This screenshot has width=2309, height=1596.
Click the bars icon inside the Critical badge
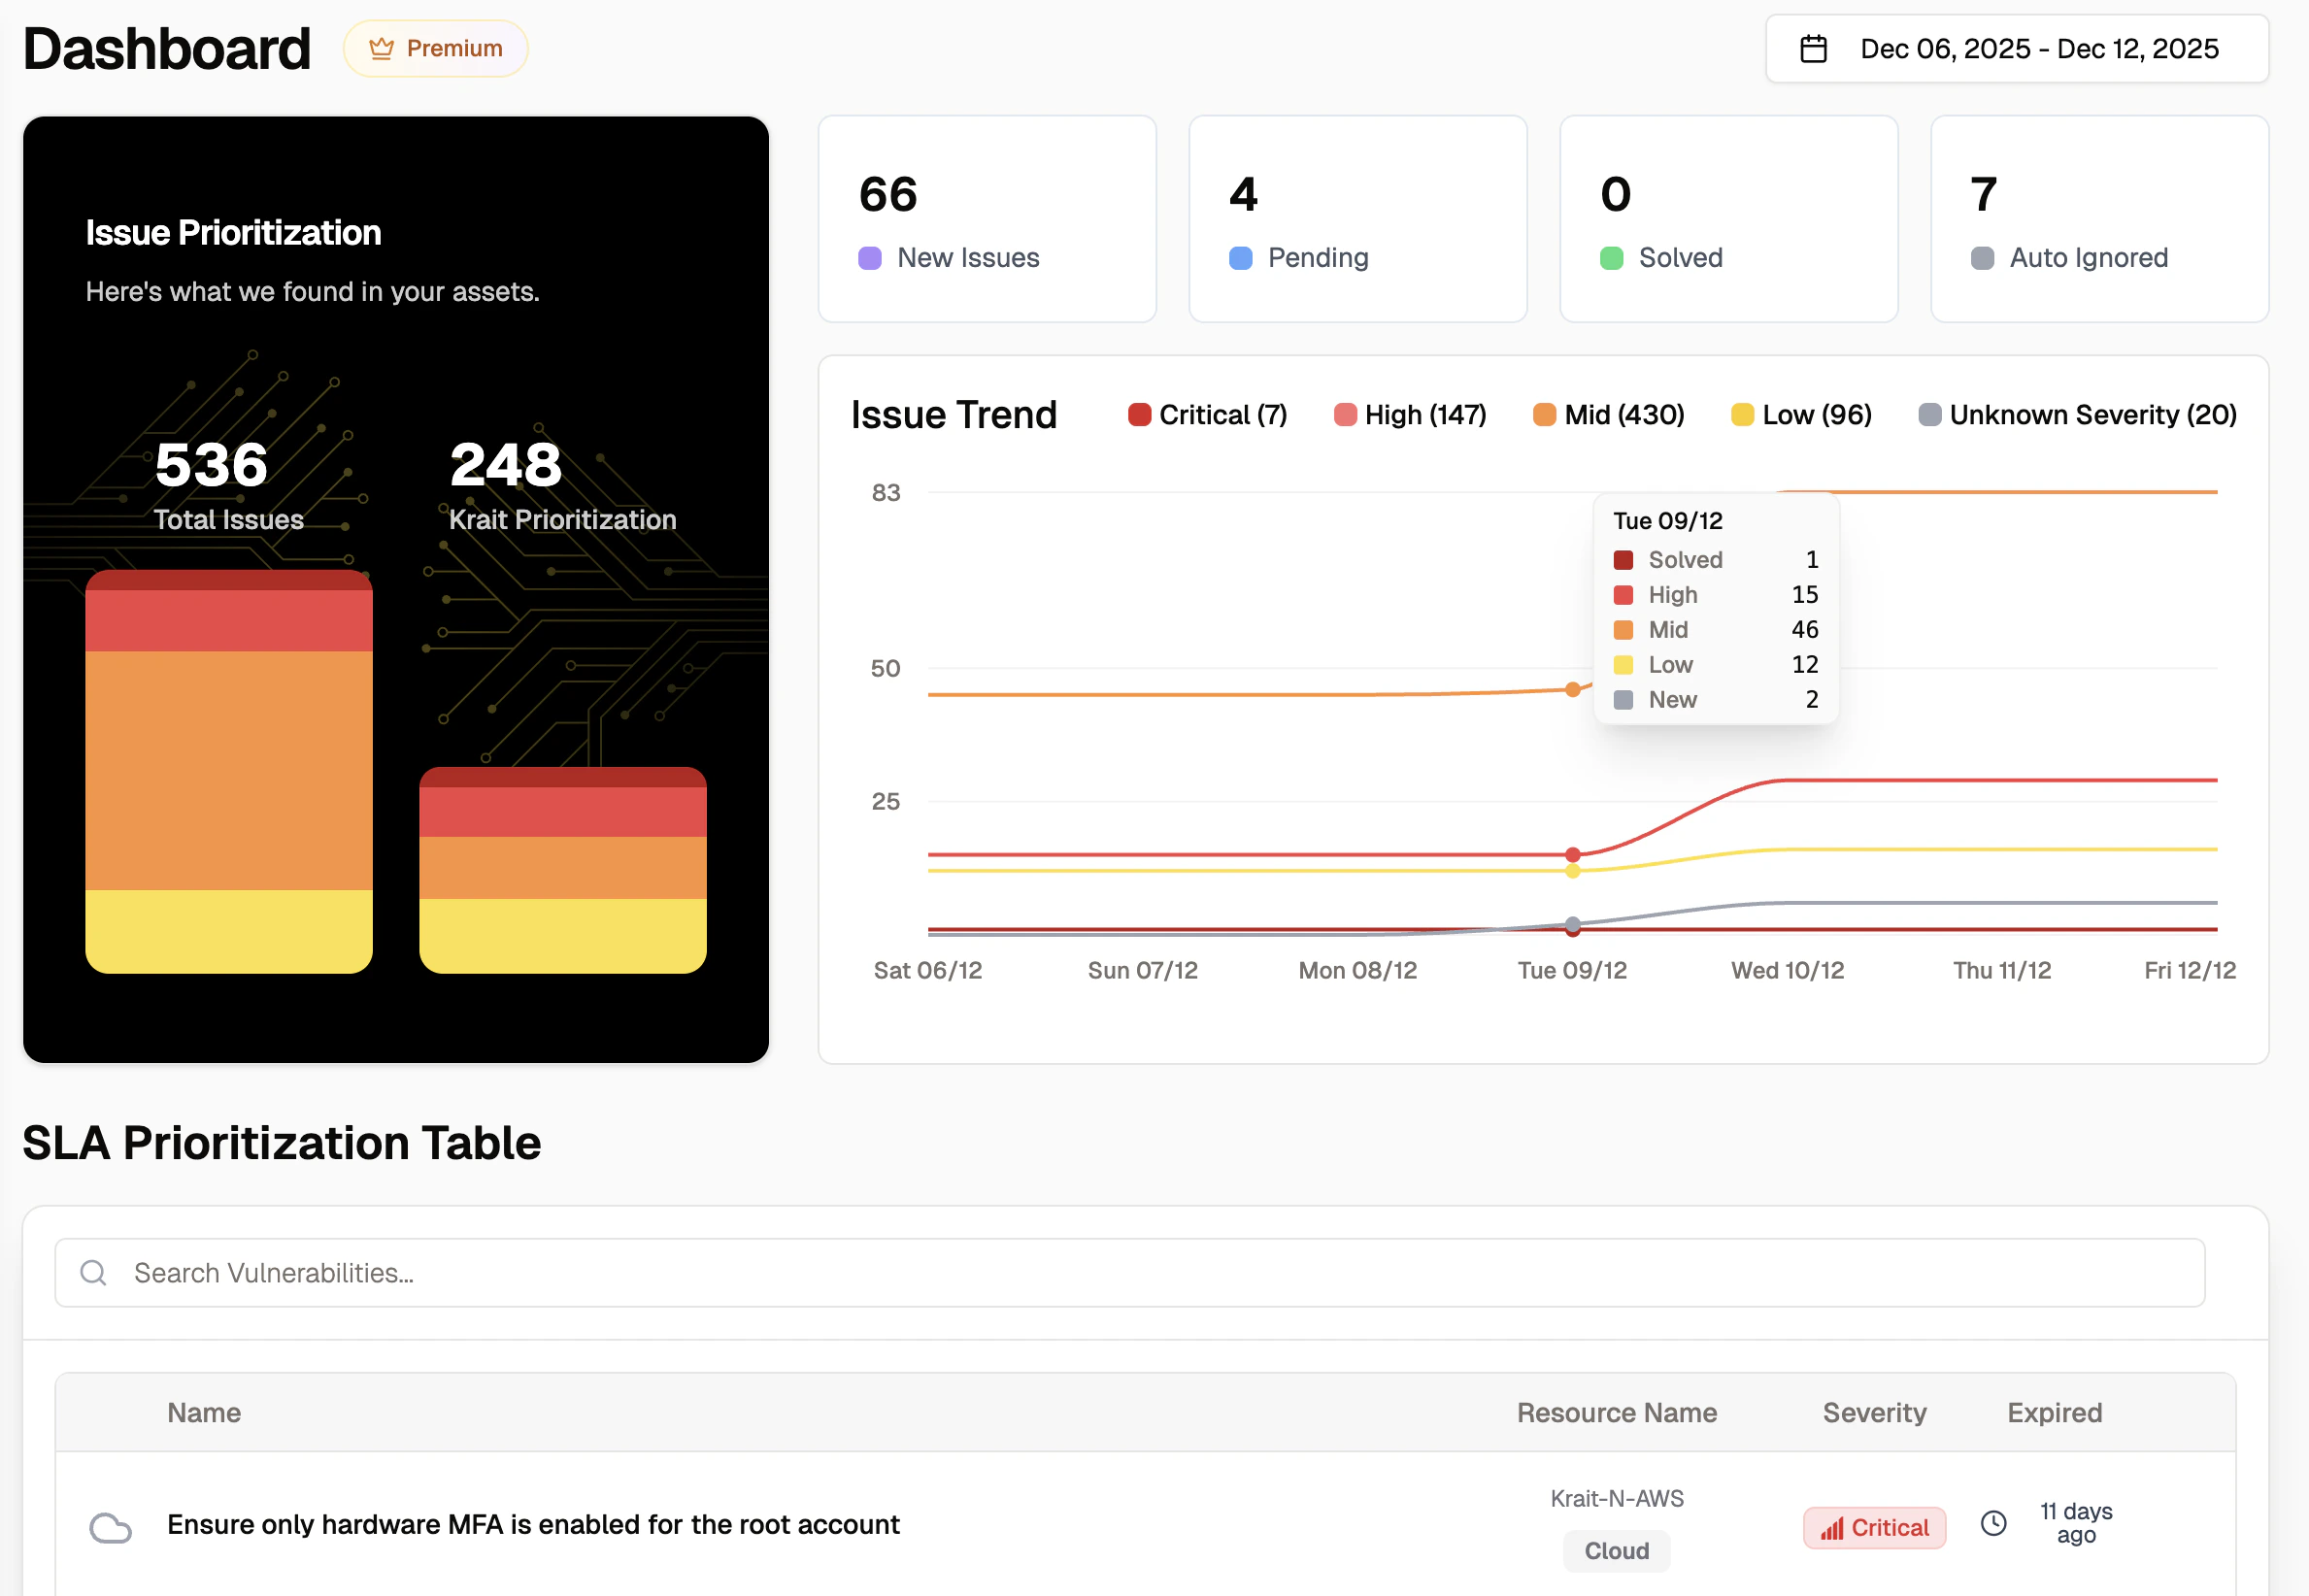pyautogui.click(x=1832, y=1528)
